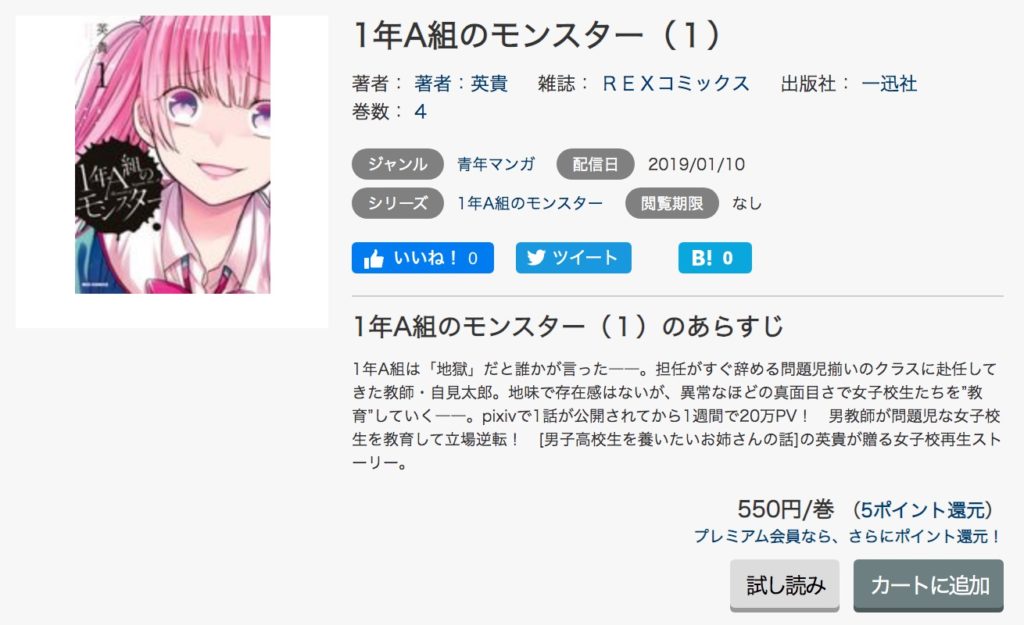Click the シリーズ label badge
Screen dimensions: 1024x625
point(398,204)
